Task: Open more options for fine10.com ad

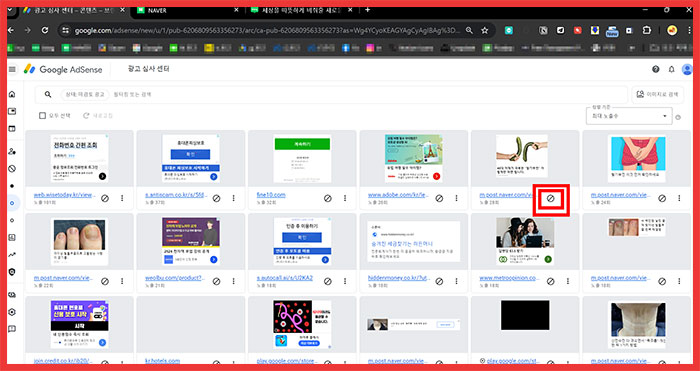Action: point(345,198)
